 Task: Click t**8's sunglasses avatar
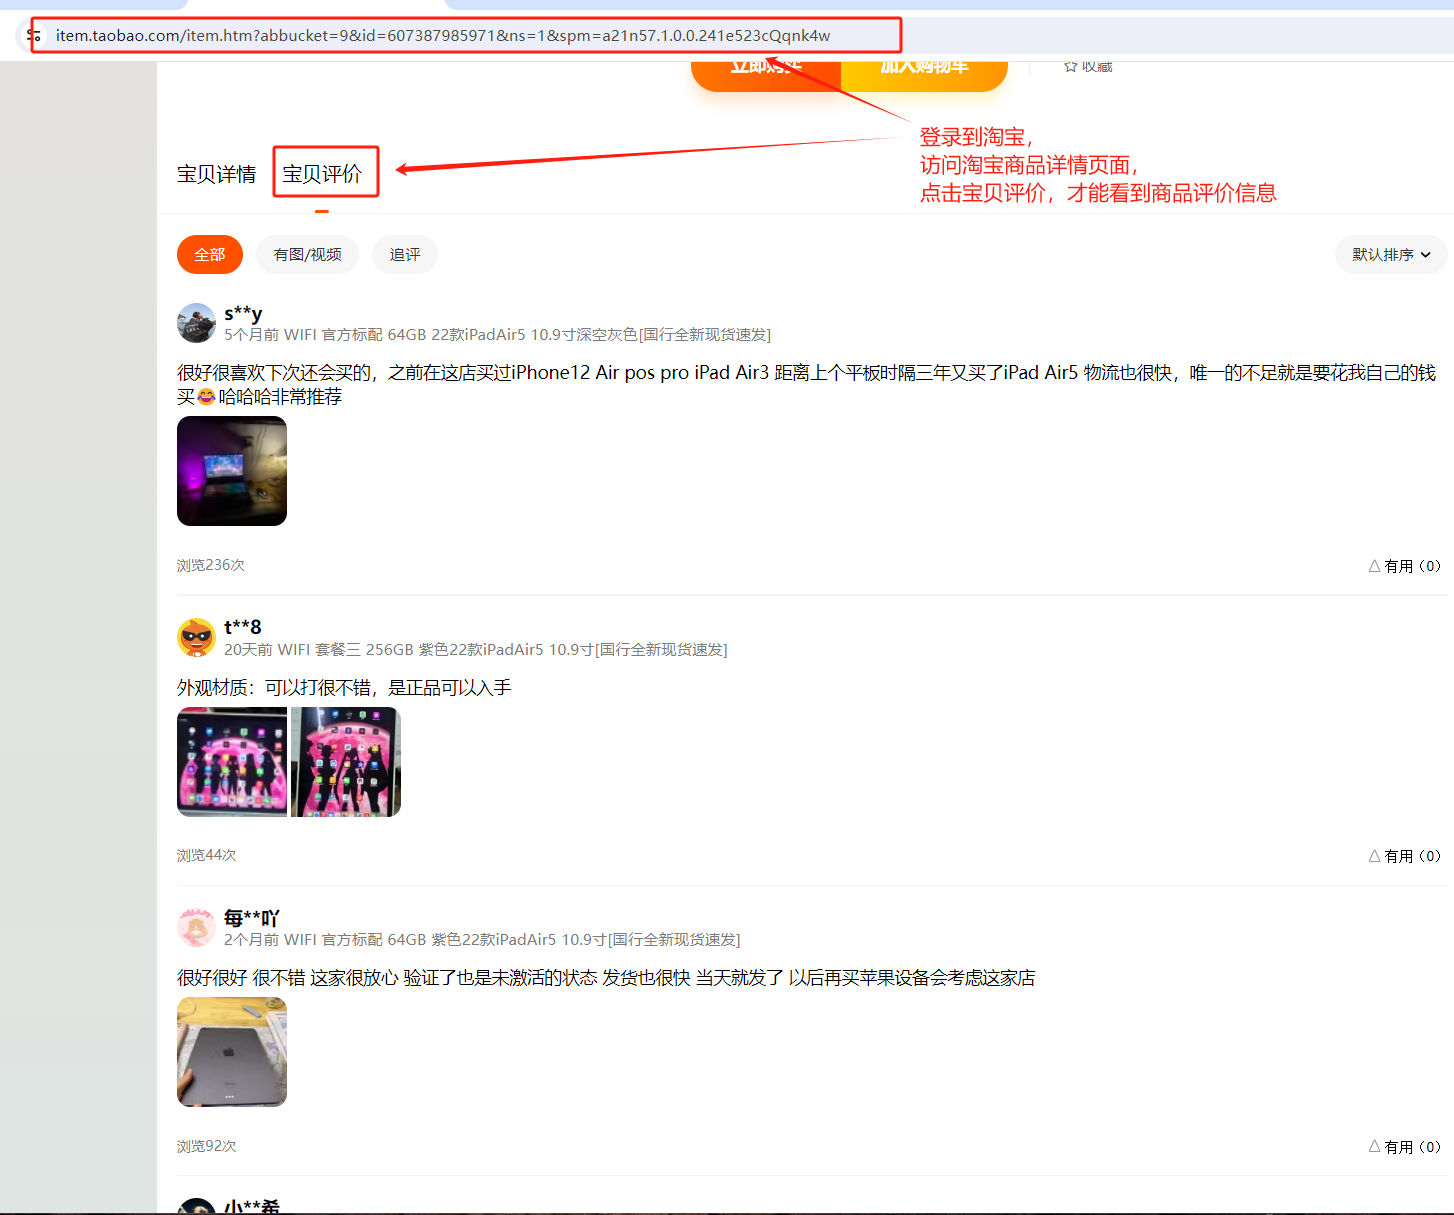click(x=196, y=637)
